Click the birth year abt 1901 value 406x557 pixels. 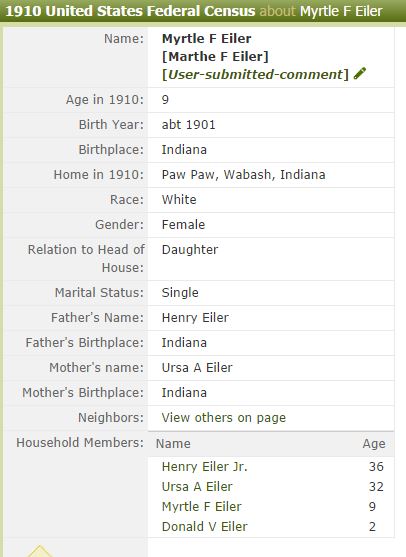click(x=188, y=125)
